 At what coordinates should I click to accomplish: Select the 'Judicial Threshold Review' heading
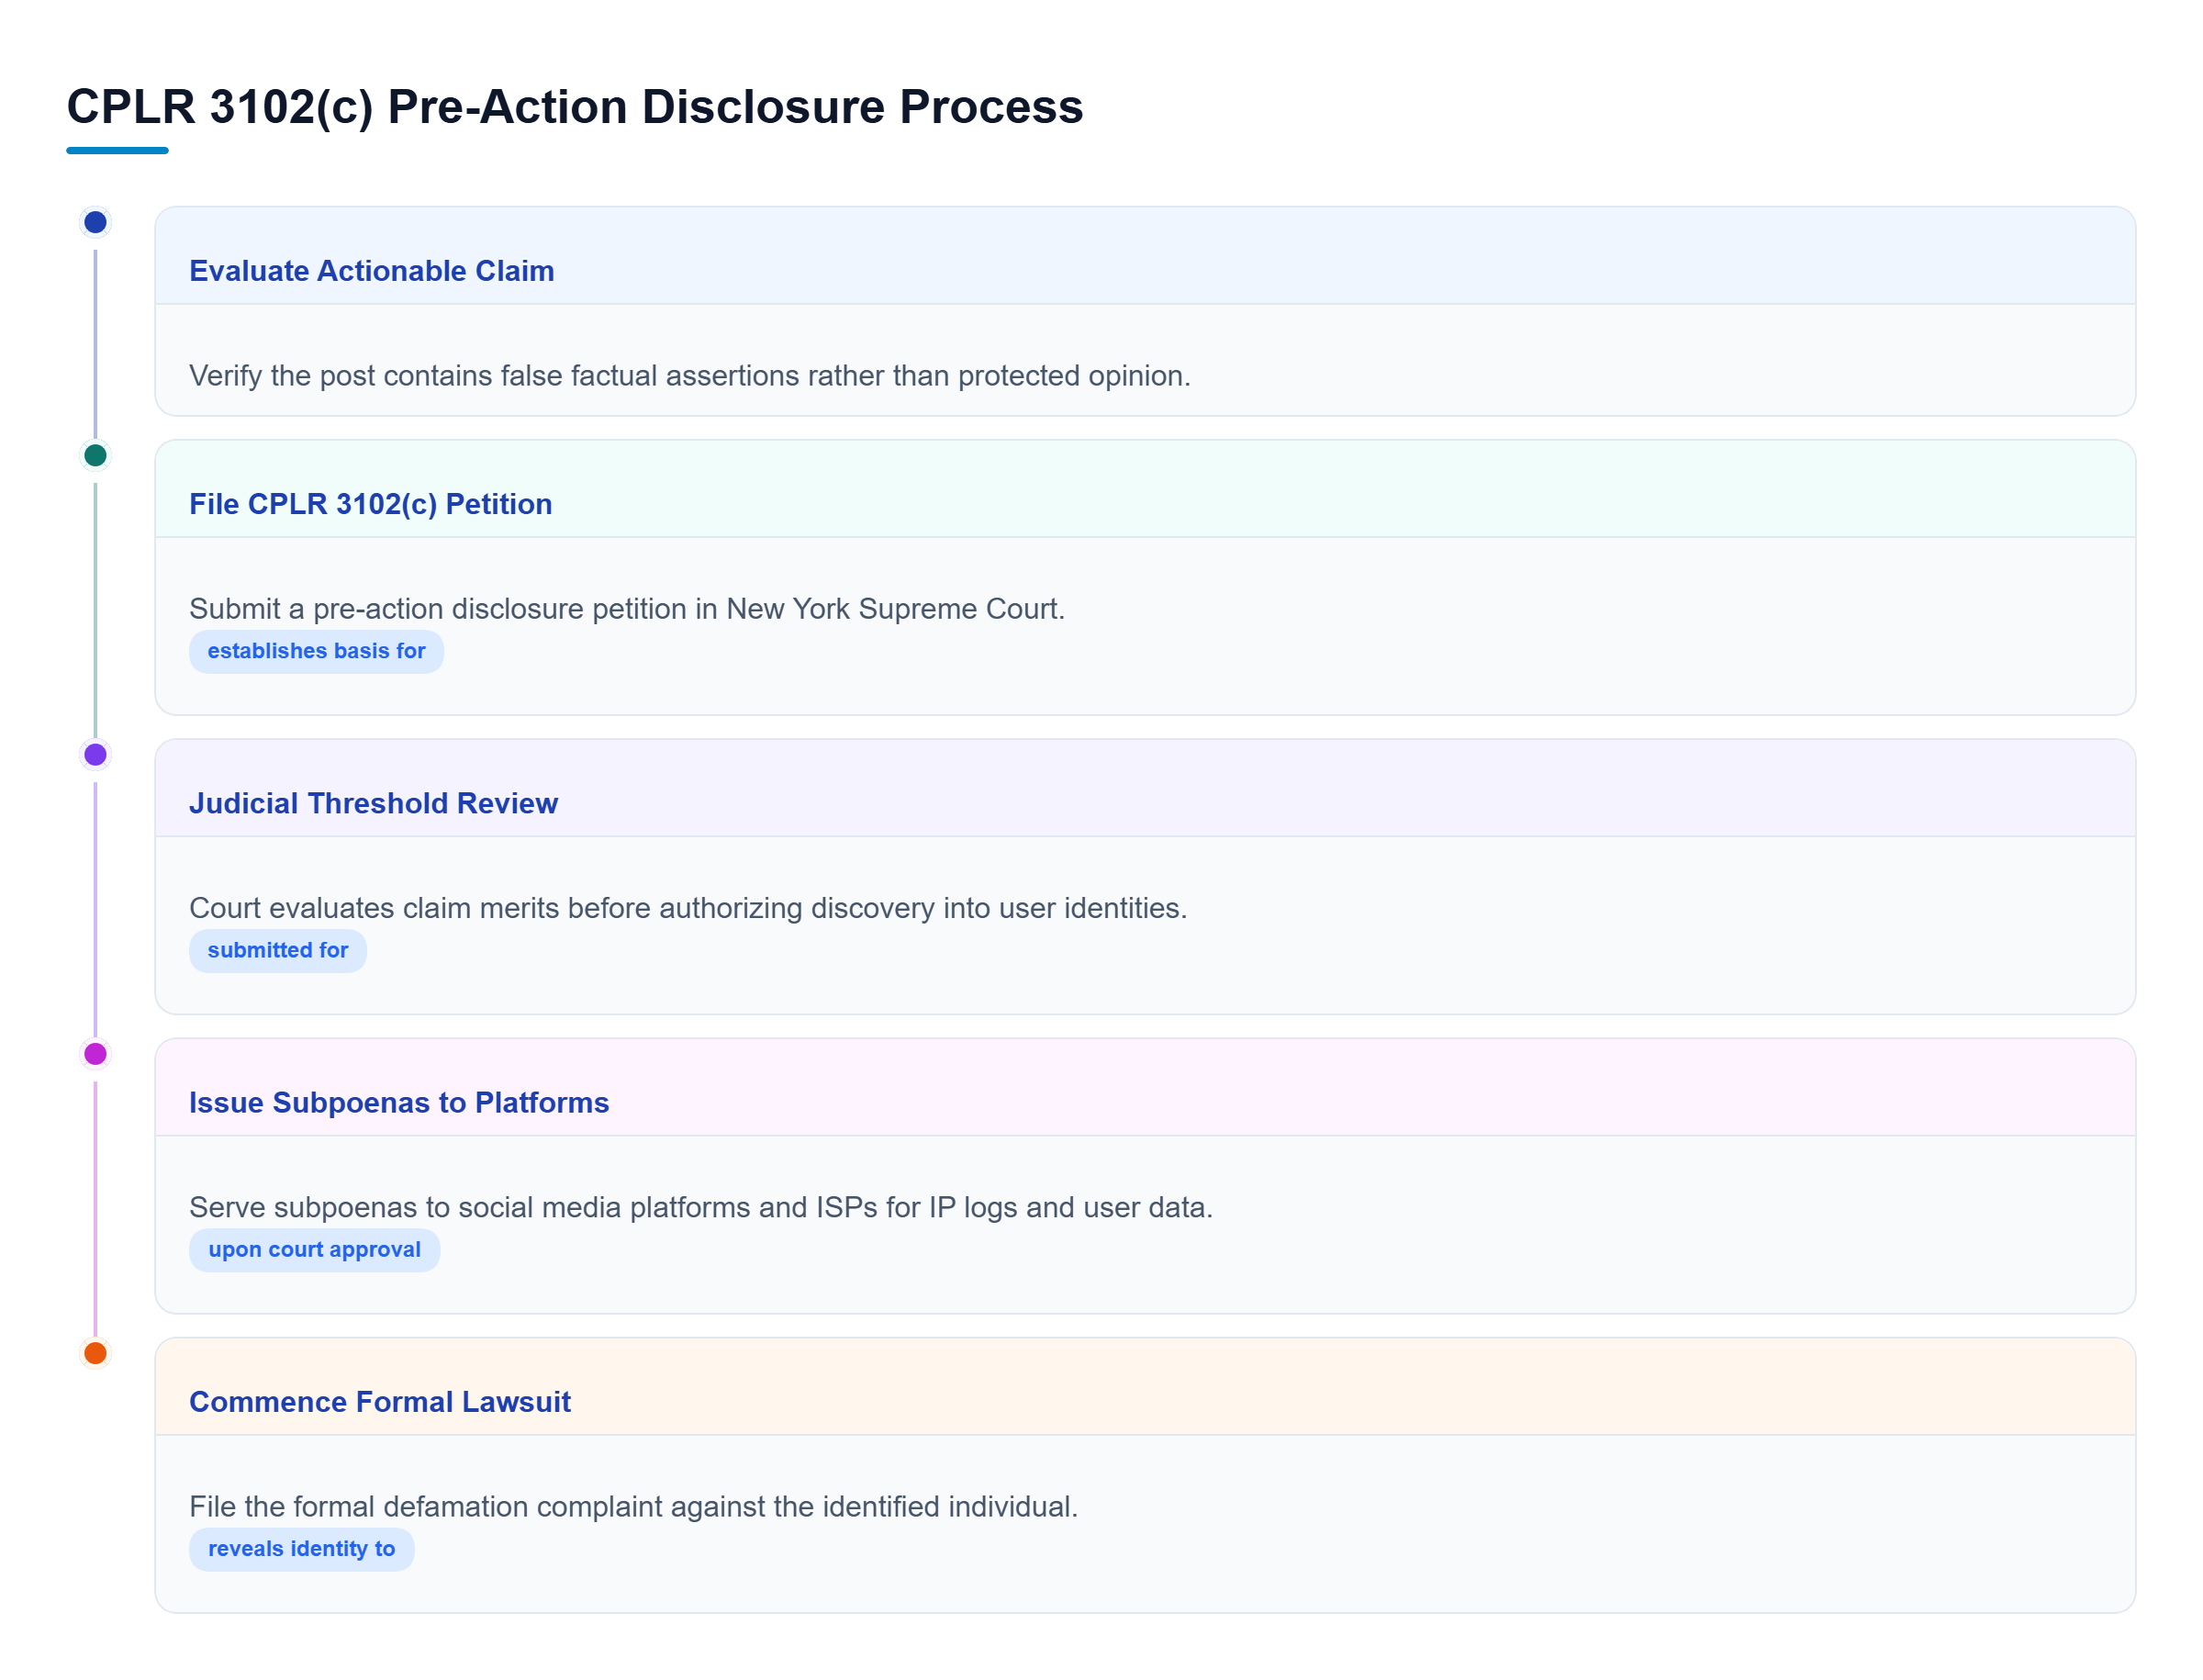pos(373,803)
